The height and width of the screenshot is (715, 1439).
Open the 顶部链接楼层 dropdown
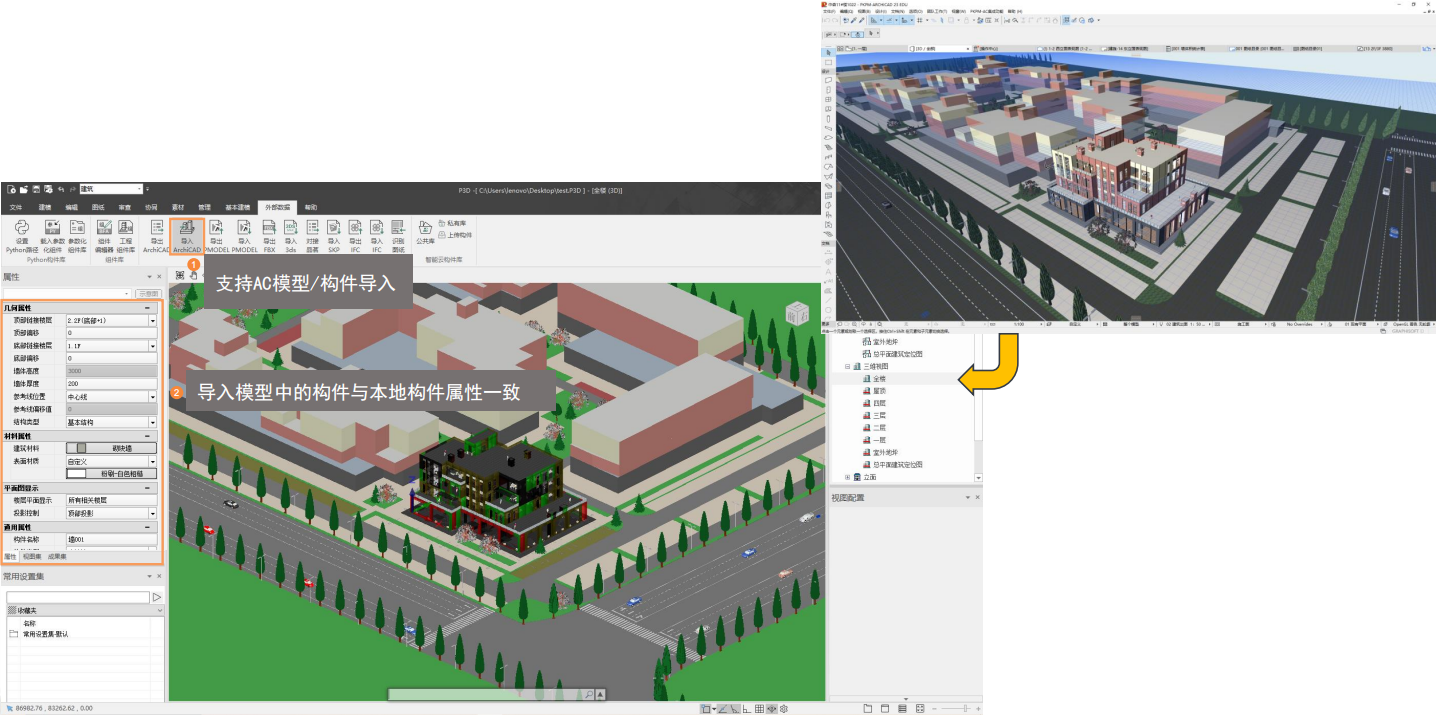point(153,320)
